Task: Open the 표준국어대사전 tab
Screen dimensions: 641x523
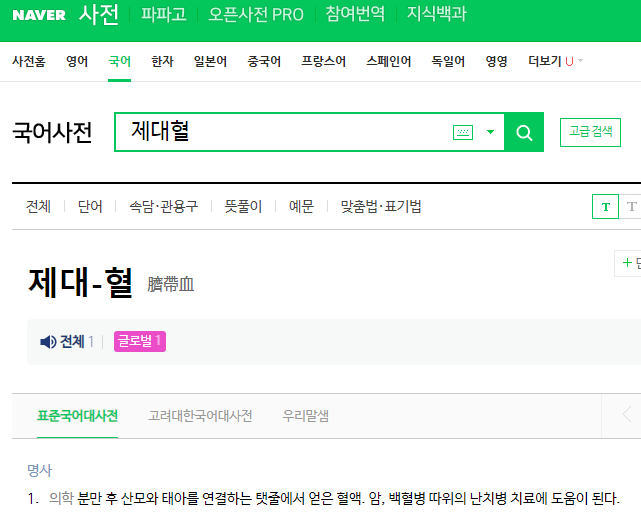Action: click(77, 416)
